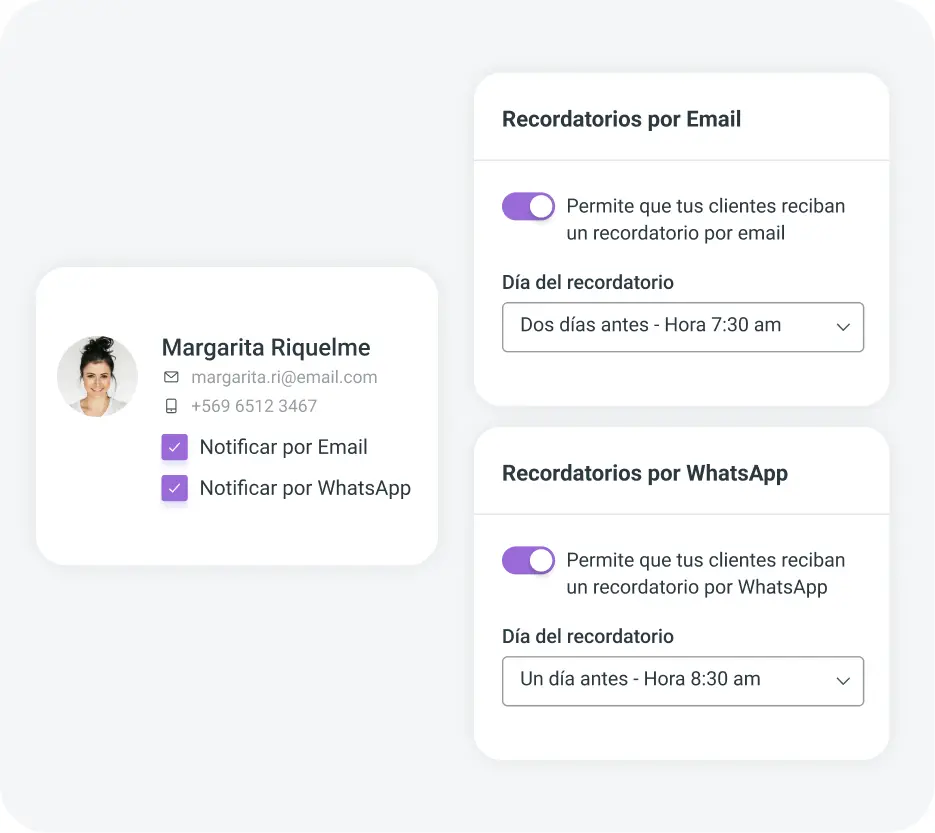Click the 'Notificar por WhatsApp' label
This screenshot has width=935, height=833.
pyautogui.click(x=305, y=488)
